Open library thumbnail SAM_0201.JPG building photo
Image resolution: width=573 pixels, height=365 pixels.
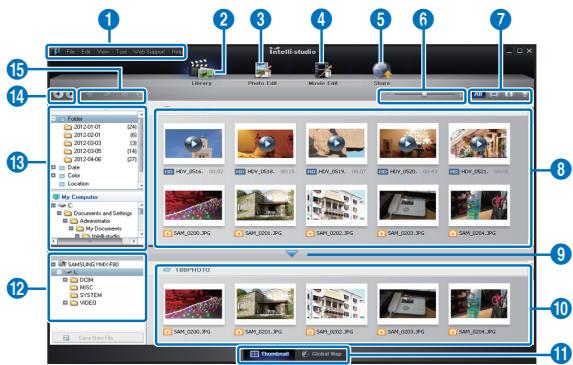coord(265,205)
